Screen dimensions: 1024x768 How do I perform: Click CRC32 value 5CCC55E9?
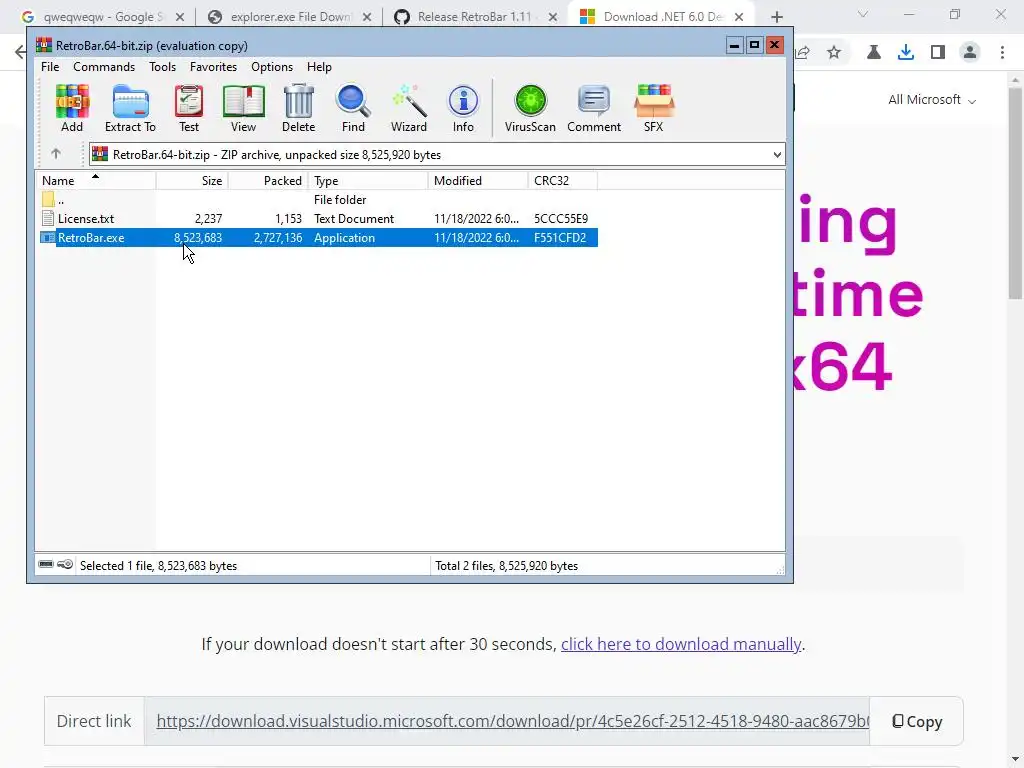click(x=561, y=219)
